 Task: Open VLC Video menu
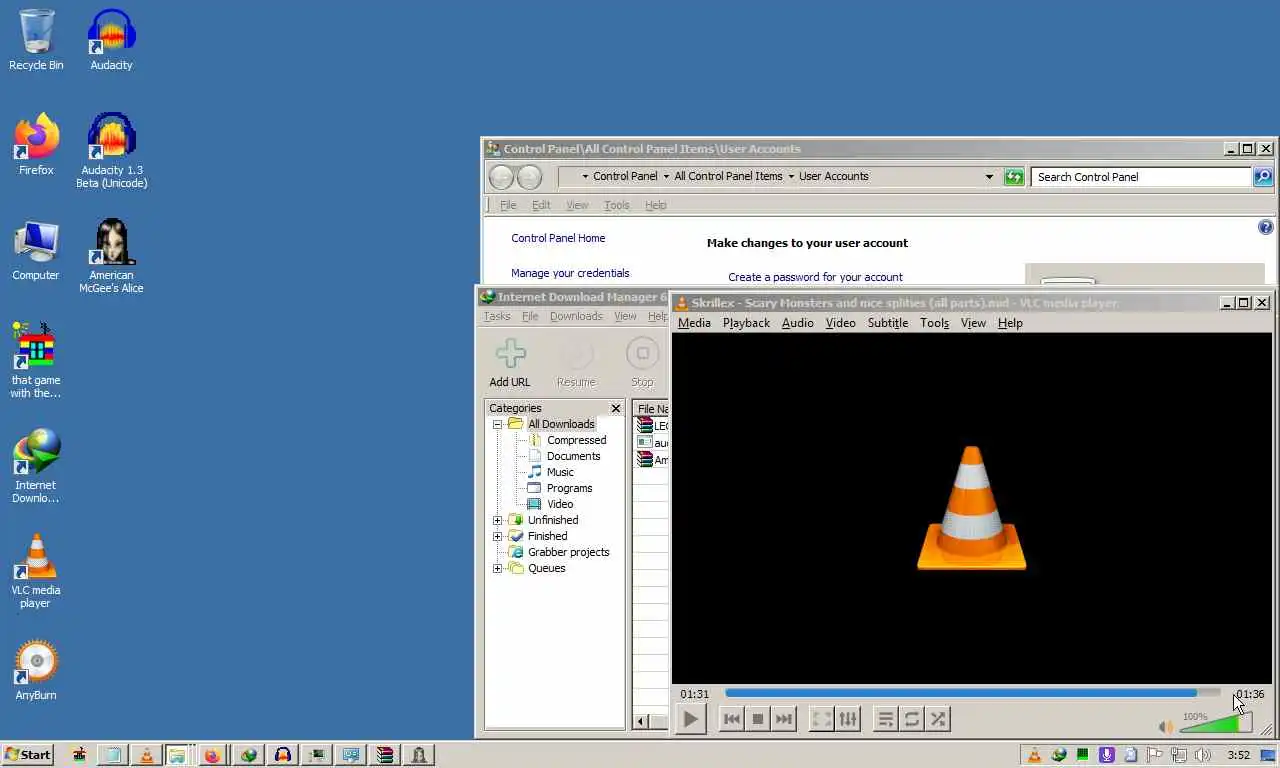pyautogui.click(x=840, y=323)
